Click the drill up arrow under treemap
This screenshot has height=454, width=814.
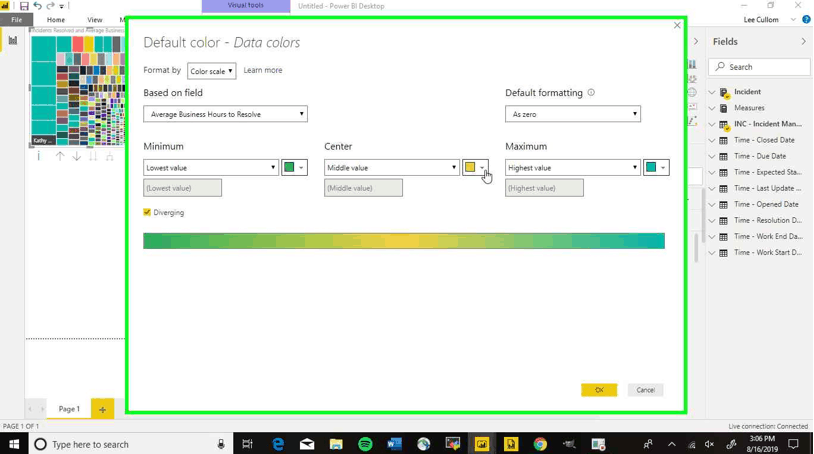pos(60,156)
